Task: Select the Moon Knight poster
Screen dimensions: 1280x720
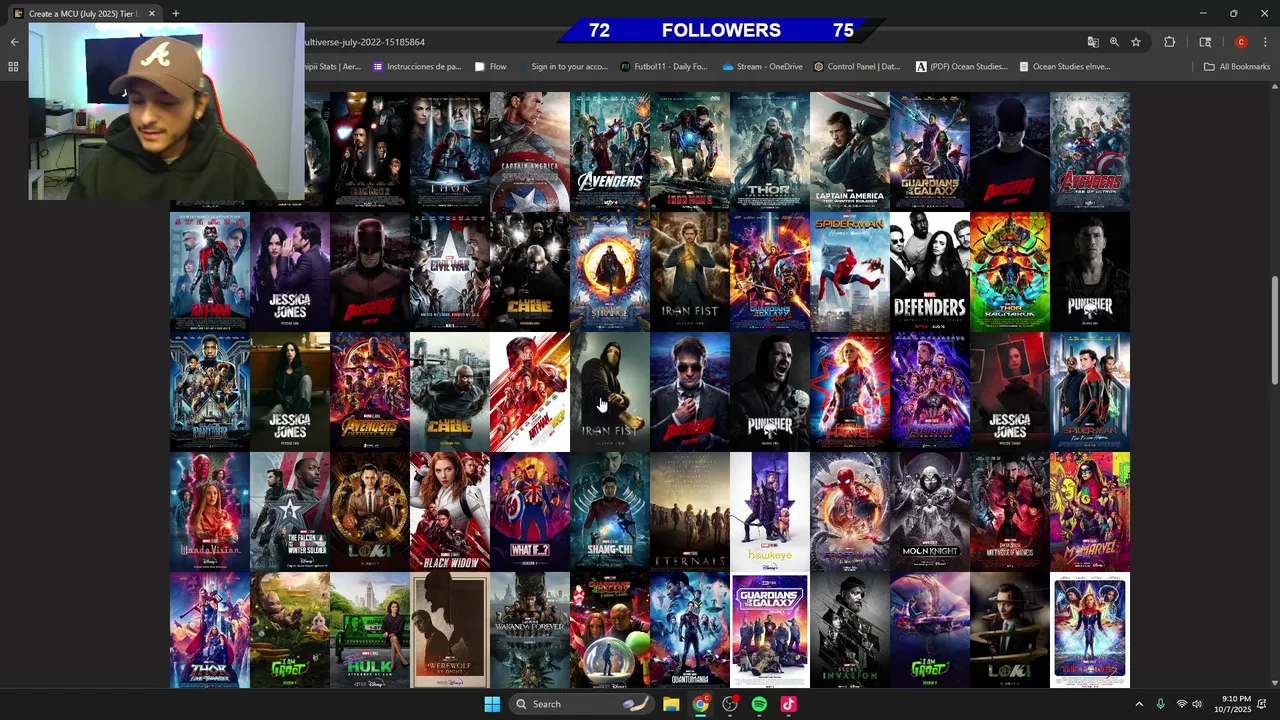Action: 930,512
